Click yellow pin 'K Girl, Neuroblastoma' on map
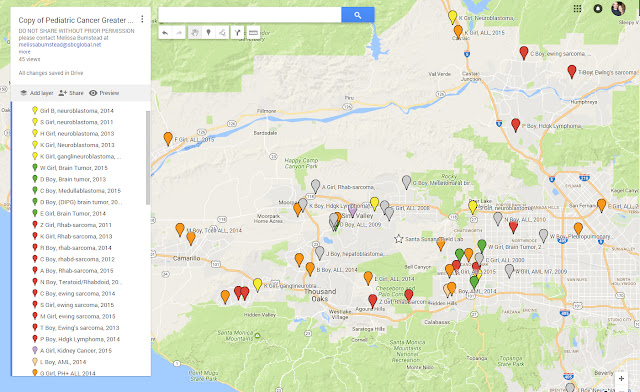This screenshot has height=392, width=640. coord(452,17)
